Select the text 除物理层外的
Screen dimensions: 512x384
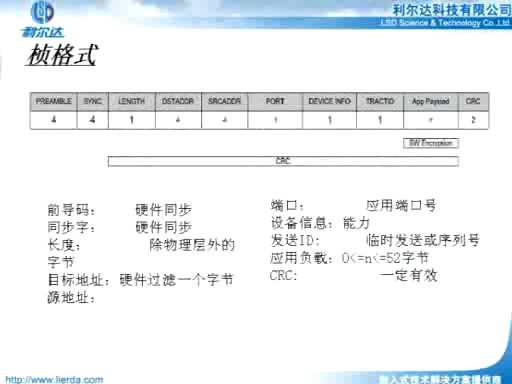coord(192,245)
